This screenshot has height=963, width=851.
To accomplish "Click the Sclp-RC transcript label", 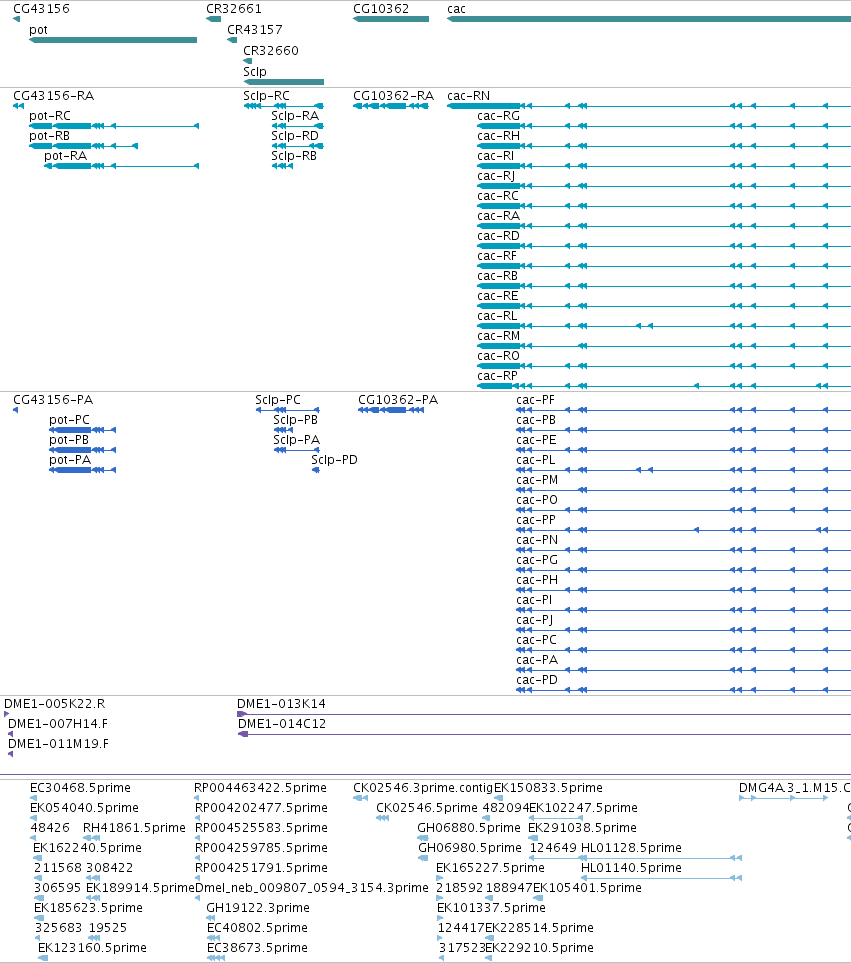I will pyautogui.click(x=266, y=96).
